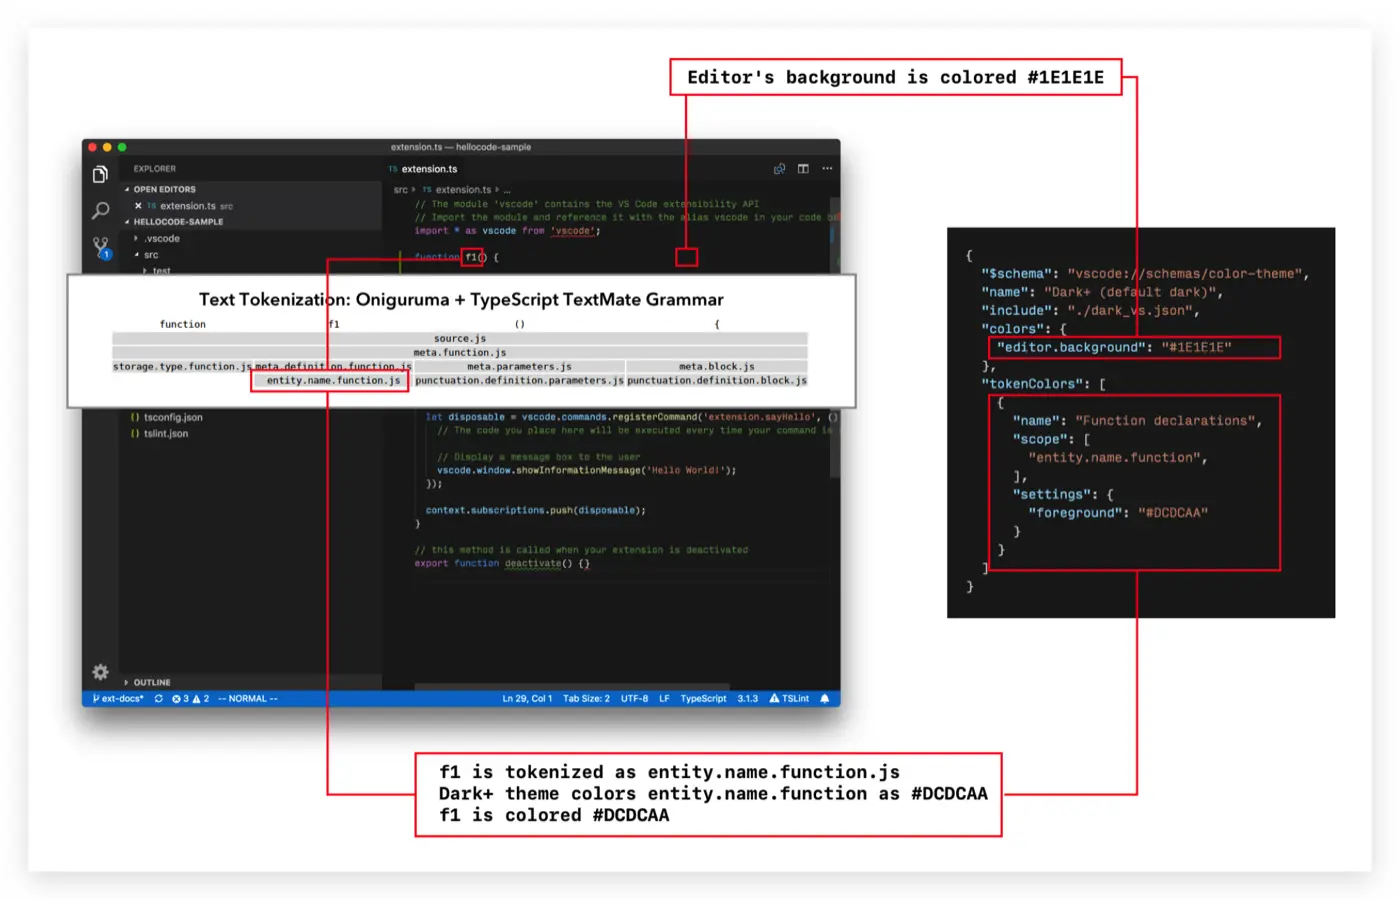Open the Explorer view in the activity bar
This screenshot has width=1400, height=900.
point(100,175)
